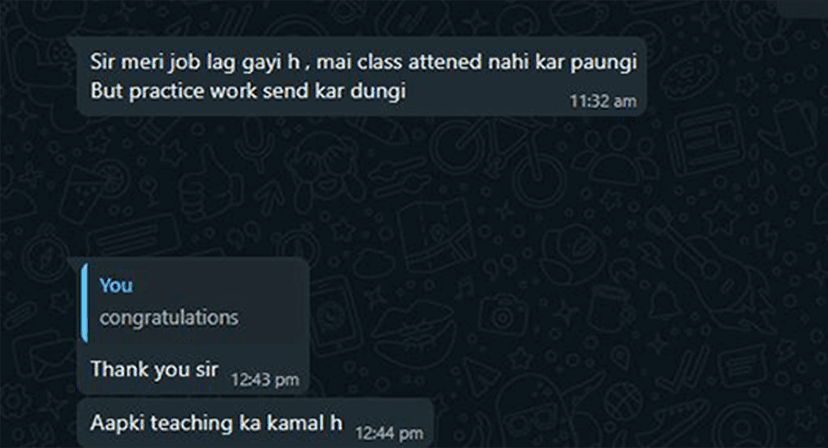The width and height of the screenshot is (828, 448).
Task: Select the "You" sender name in quote
Action: [x=116, y=285]
